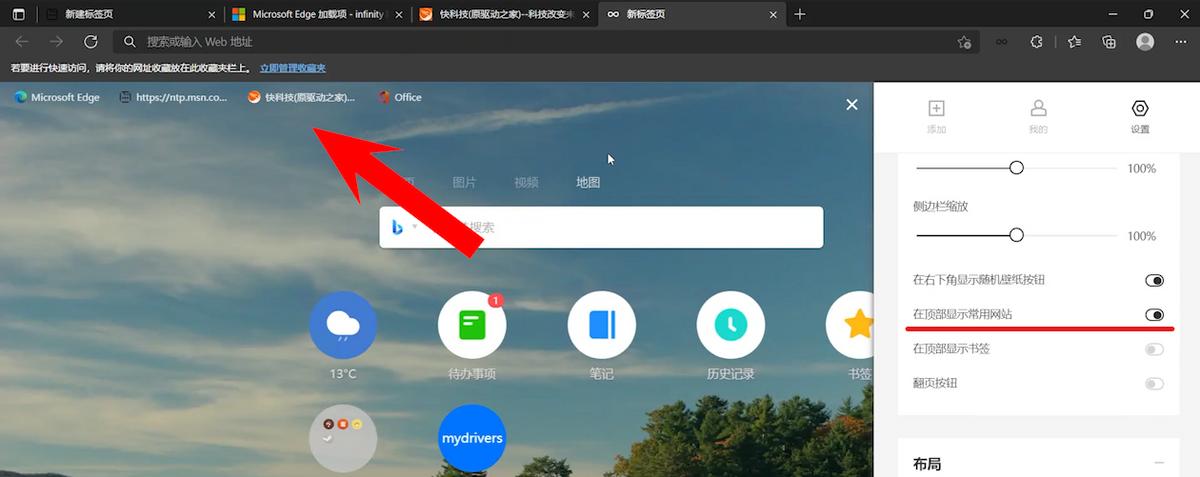This screenshot has width=1200, height=477.
Task: Select the 地图 search category
Action: pos(588,182)
